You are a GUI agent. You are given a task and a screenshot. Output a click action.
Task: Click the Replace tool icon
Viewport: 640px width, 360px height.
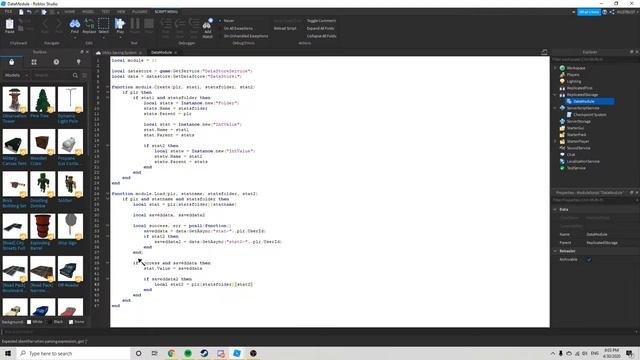click(x=89, y=24)
